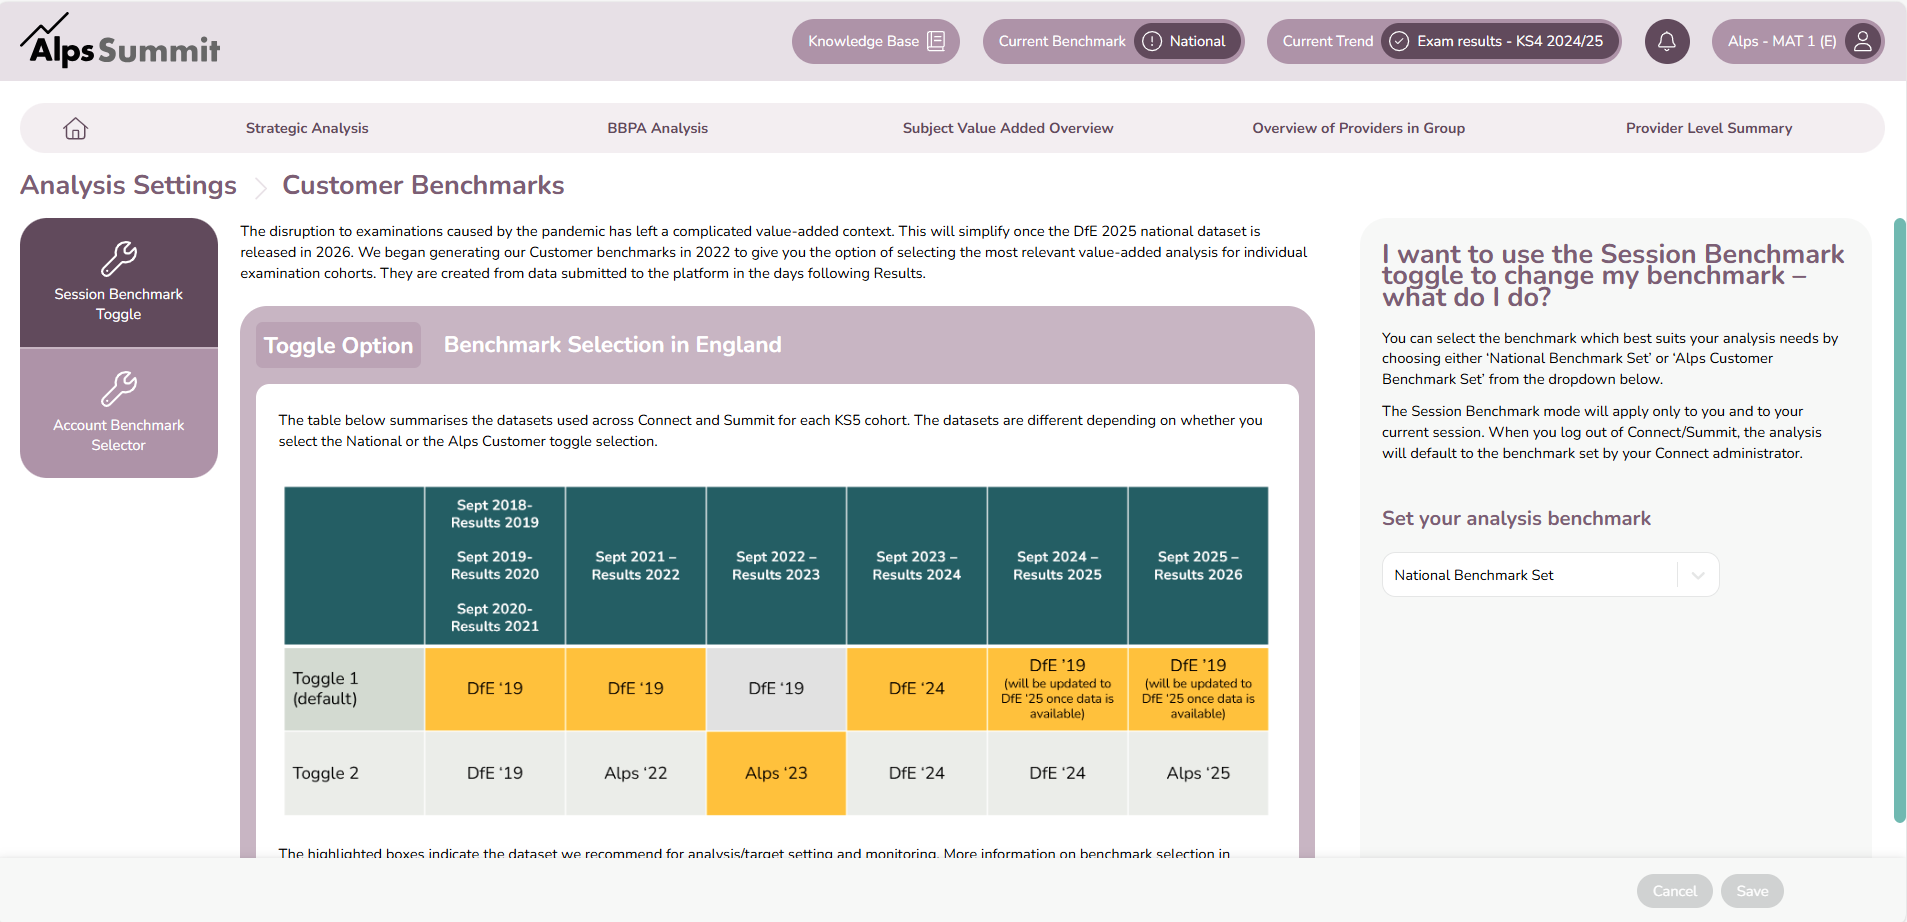The height and width of the screenshot is (922, 1907).
Task: Click the Sept 2025 – Results 2026 header
Action: [1198, 566]
